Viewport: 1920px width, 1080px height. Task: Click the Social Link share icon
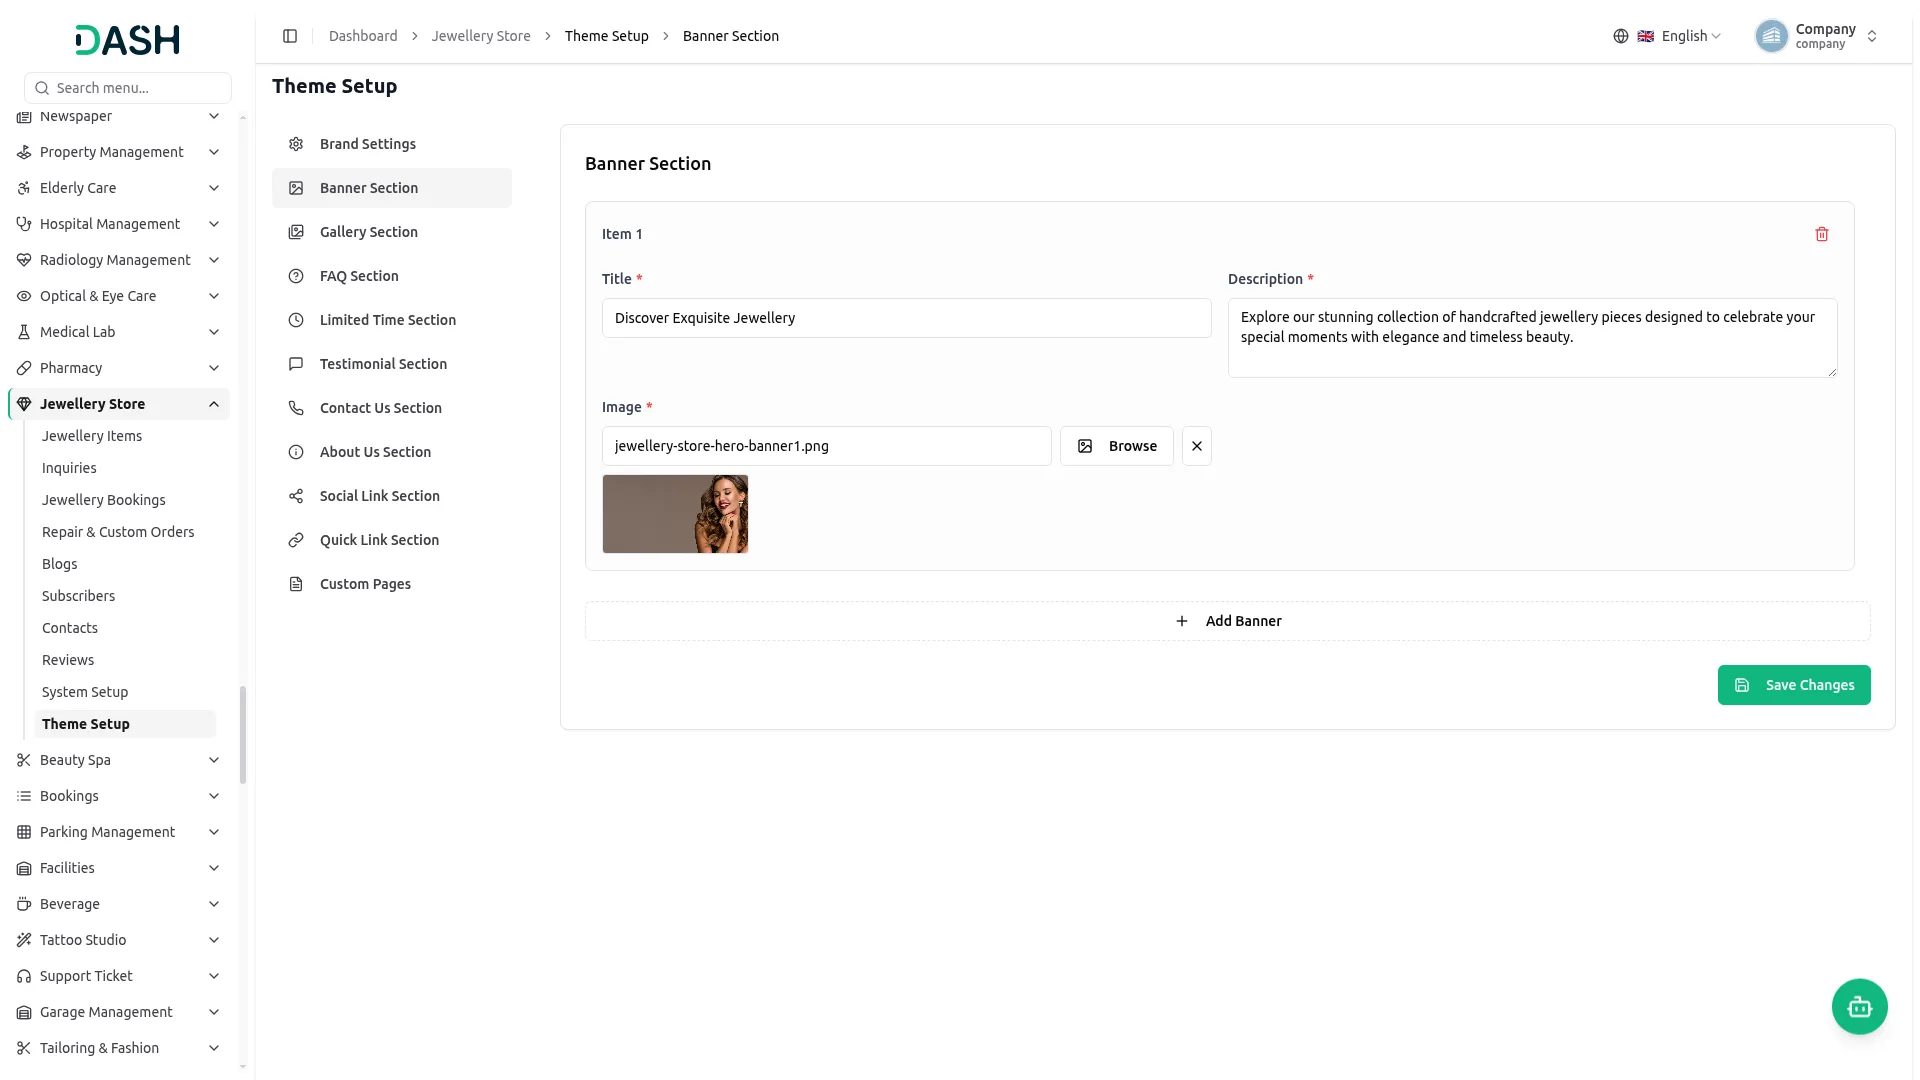(x=296, y=496)
